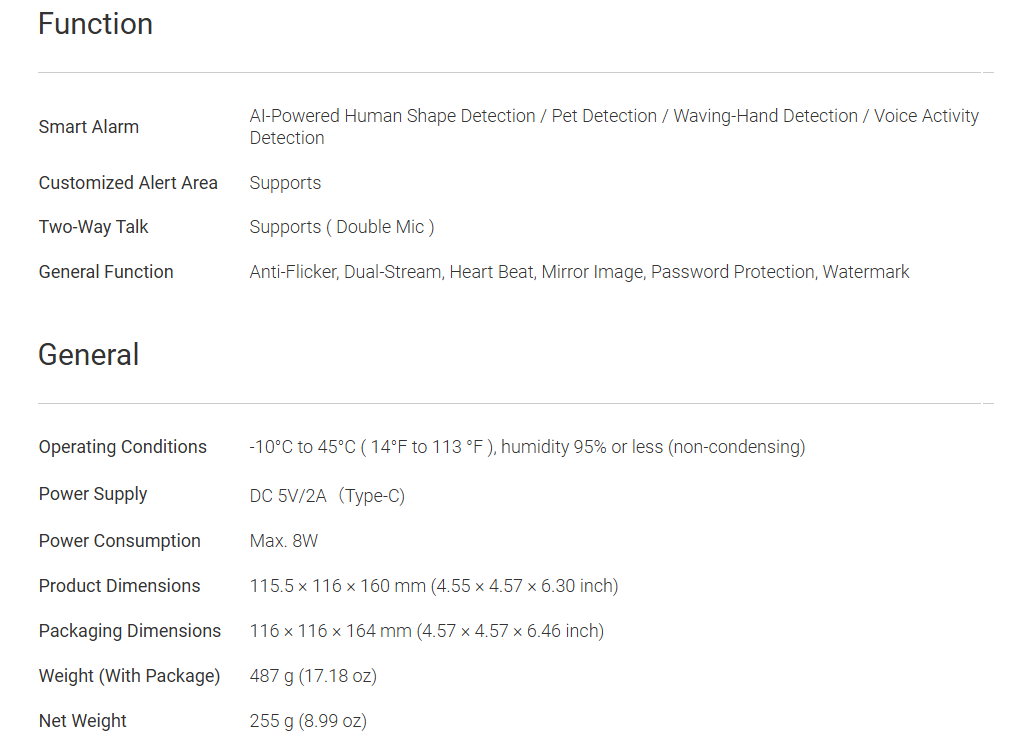Click the Operating Conditions label
Image resolution: width=1013 pixels, height=751 pixels.
pos(122,447)
